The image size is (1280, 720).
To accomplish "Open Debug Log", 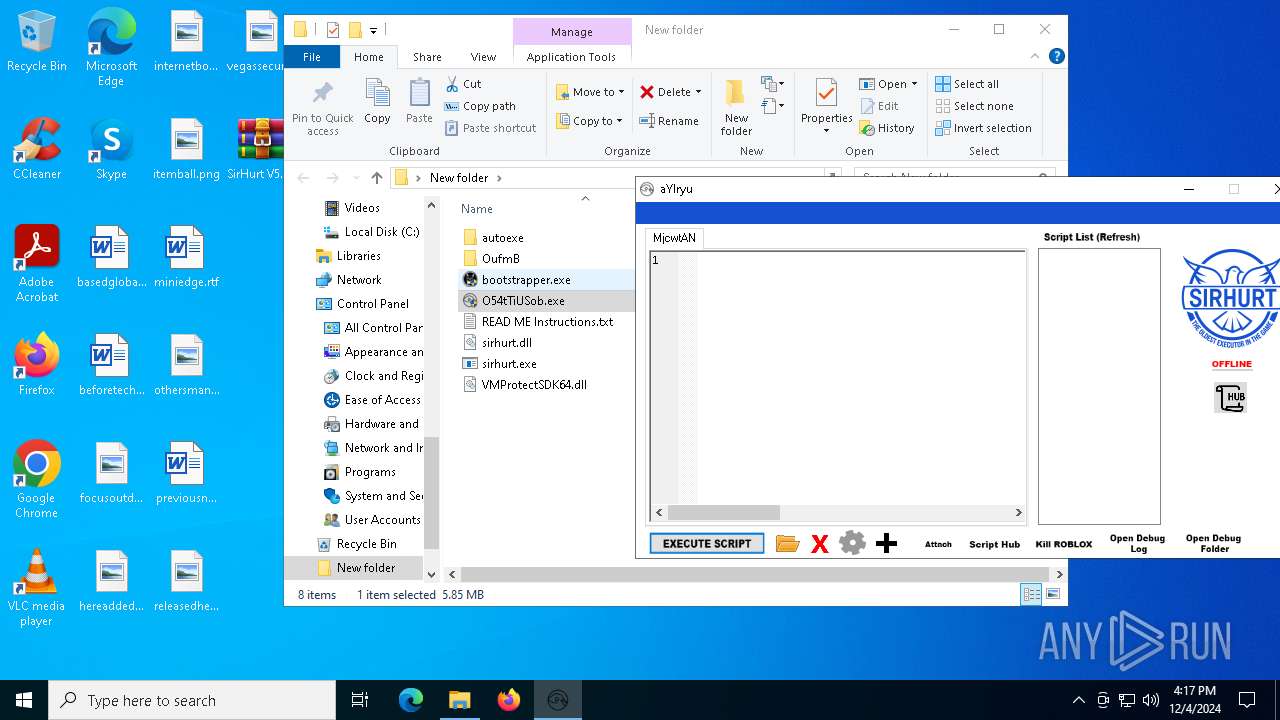I will (x=1137, y=543).
